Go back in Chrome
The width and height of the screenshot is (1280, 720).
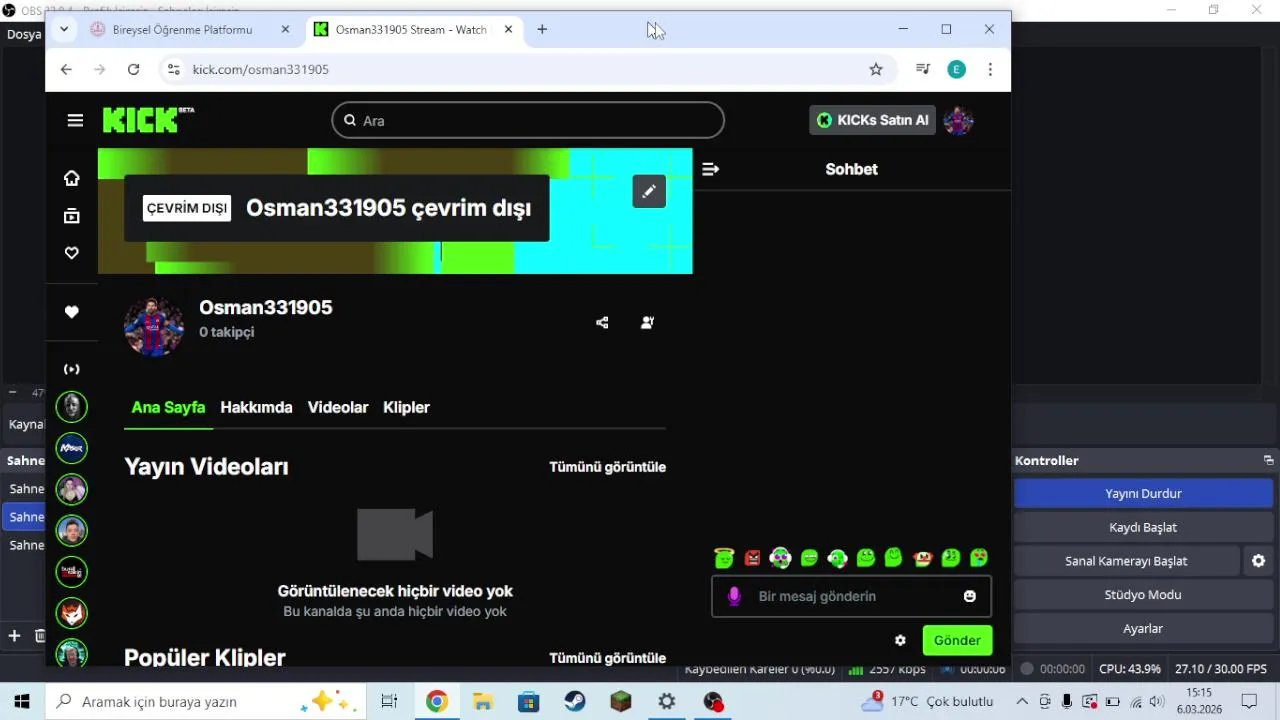pyautogui.click(x=66, y=69)
